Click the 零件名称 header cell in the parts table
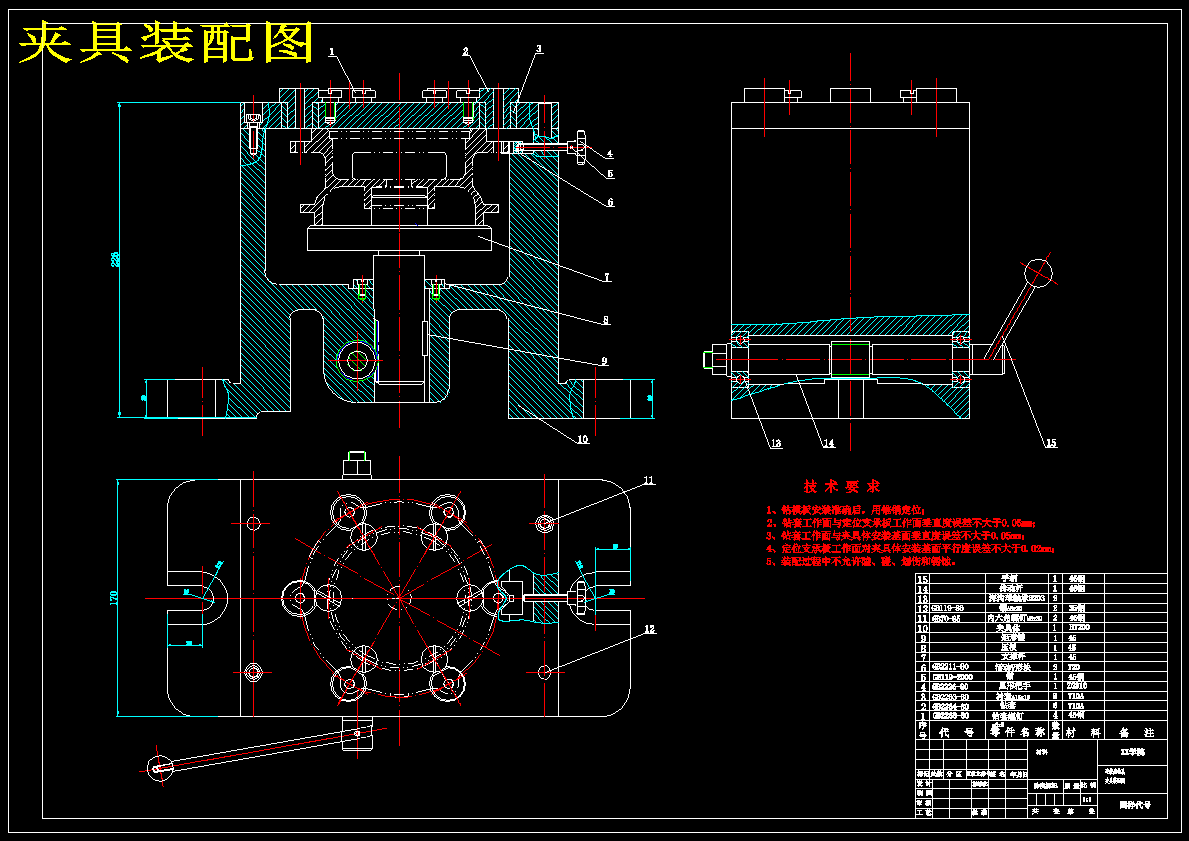Viewport: 1189px width, 841px height. 1017,732
